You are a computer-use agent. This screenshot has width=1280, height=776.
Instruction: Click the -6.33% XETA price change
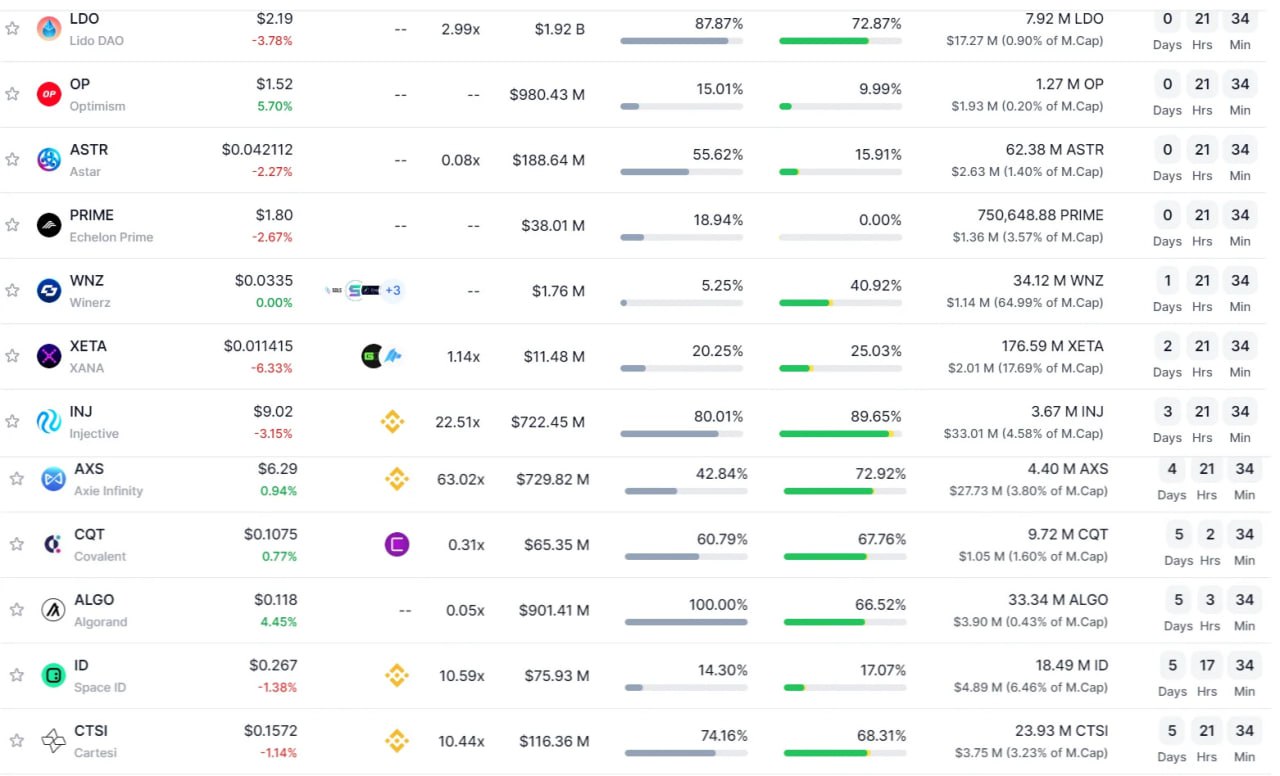pos(272,368)
